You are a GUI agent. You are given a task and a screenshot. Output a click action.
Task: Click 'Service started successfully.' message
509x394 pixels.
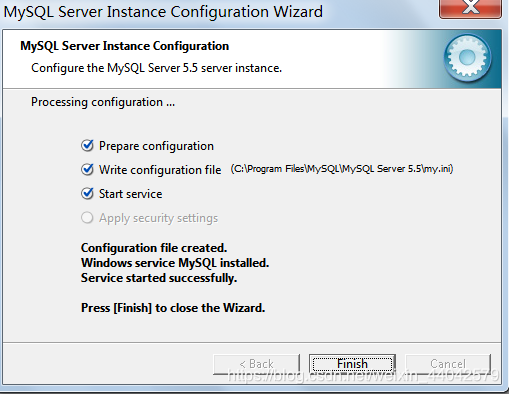[159, 278]
